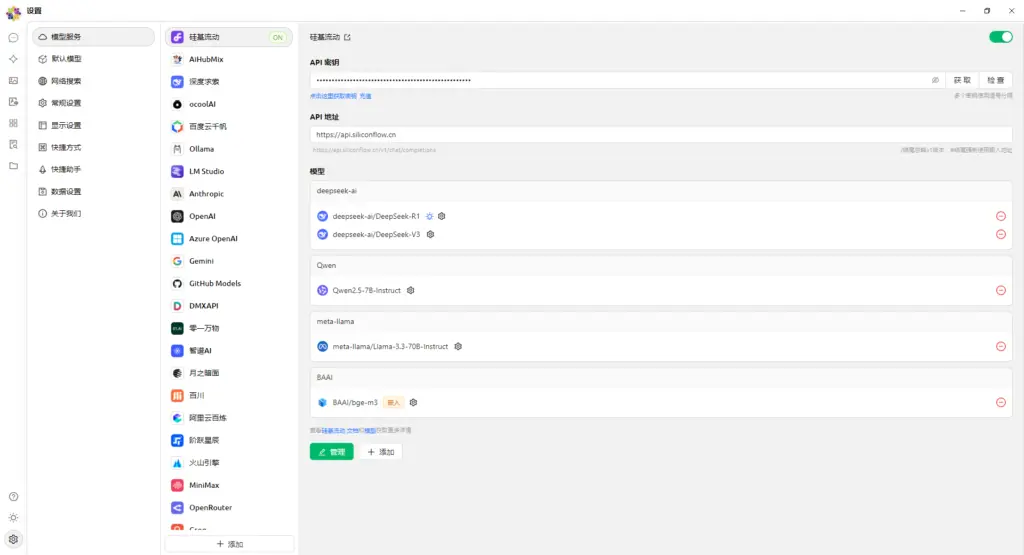Select the Anthropic provider
Image resolution: width=1024 pixels, height=555 pixels.
(x=206, y=194)
